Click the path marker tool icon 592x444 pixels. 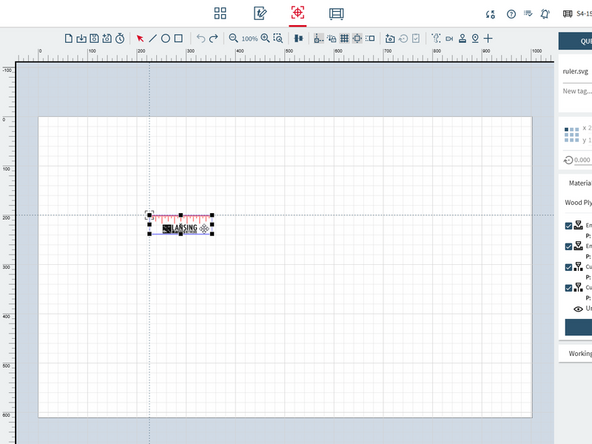pos(436,38)
